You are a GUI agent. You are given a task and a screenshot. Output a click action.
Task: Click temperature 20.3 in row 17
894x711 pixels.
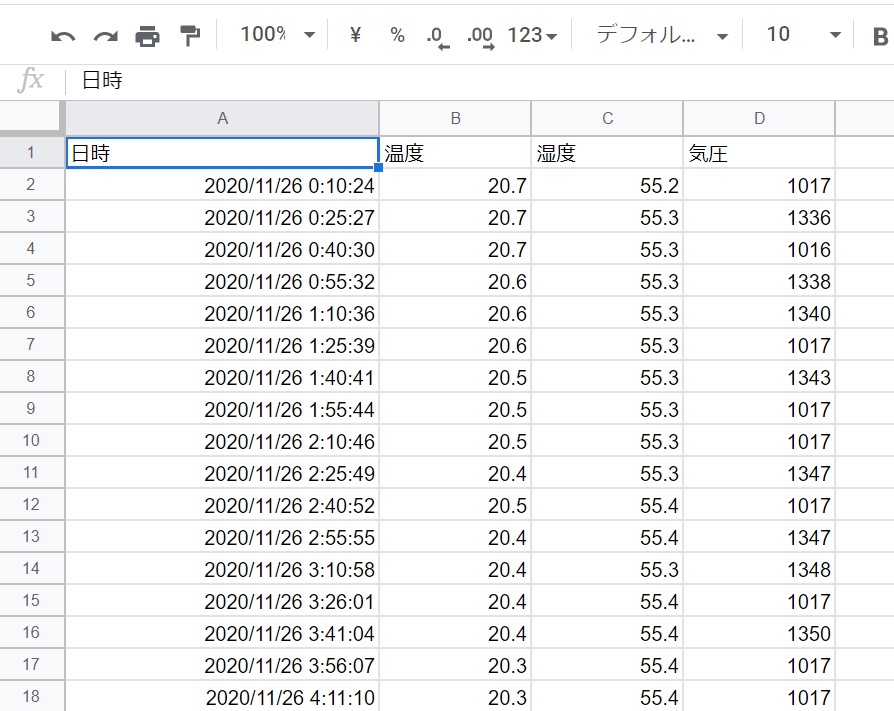[455, 664]
